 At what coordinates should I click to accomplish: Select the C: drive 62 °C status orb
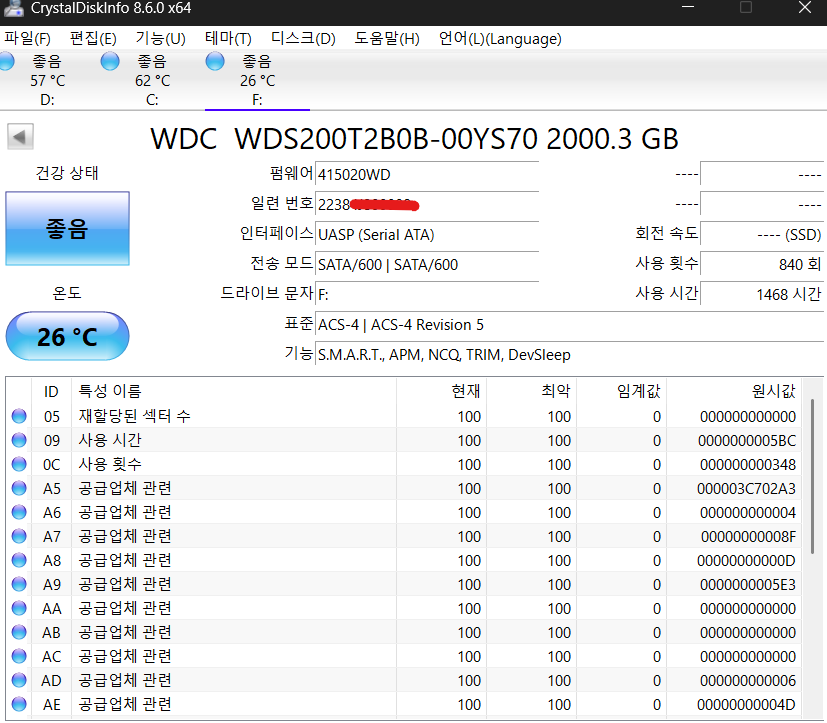pyautogui.click(x=110, y=61)
